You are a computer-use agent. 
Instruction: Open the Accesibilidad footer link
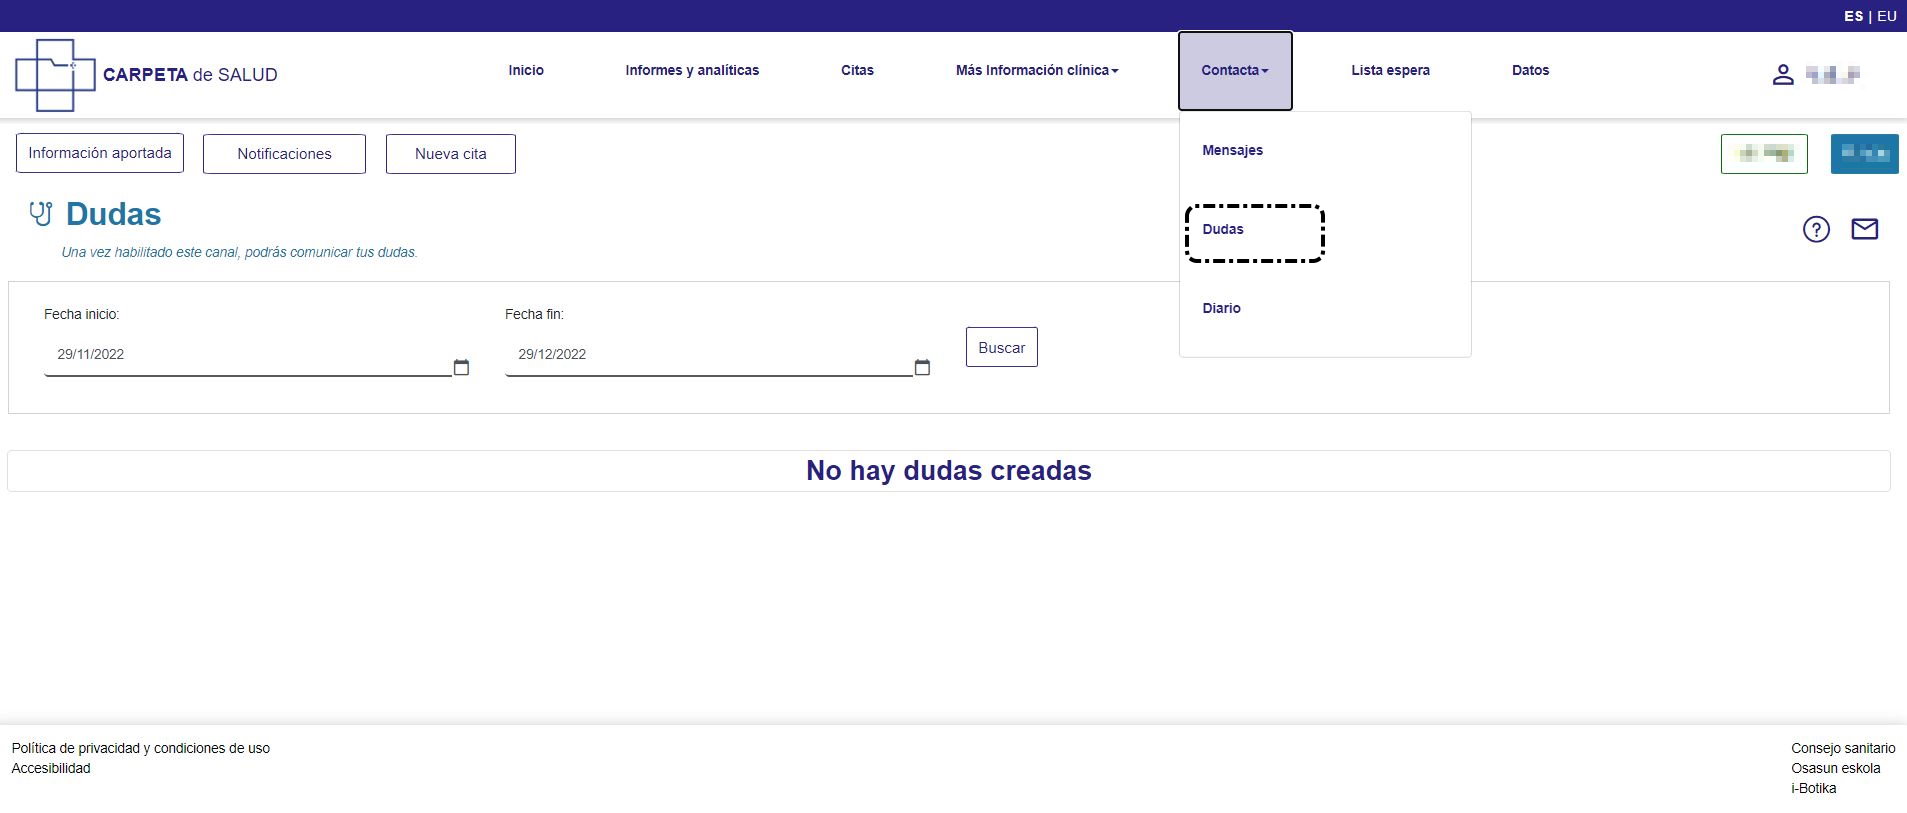[x=51, y=768]
